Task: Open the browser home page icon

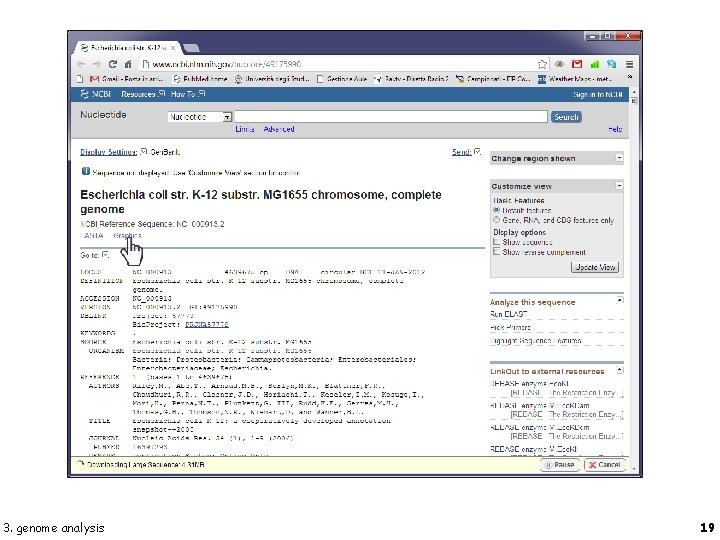Action: (128, 64)
